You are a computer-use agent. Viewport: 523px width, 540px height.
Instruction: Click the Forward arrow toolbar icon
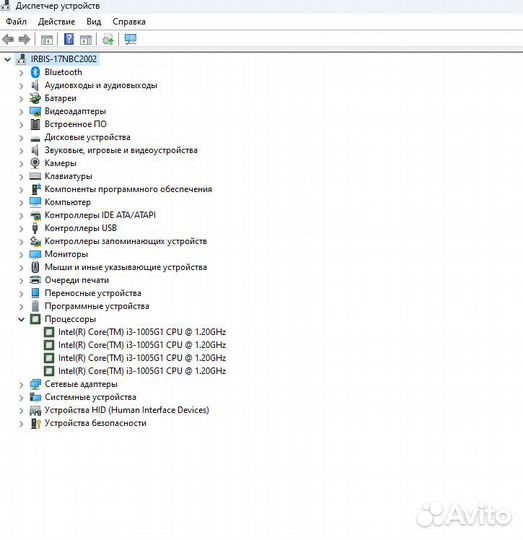point(24,39)
